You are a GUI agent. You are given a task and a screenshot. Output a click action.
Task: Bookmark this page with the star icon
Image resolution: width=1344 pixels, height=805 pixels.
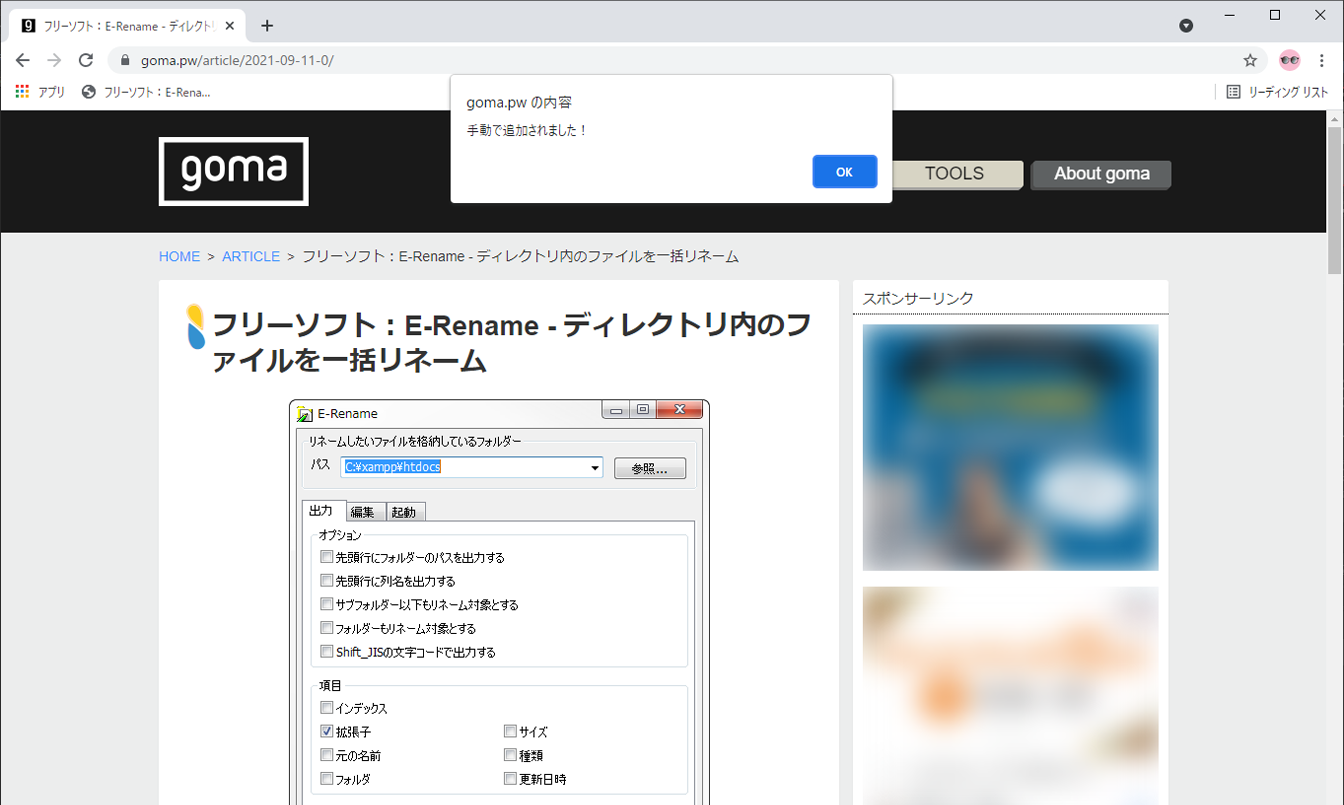tap(1250, 60)
